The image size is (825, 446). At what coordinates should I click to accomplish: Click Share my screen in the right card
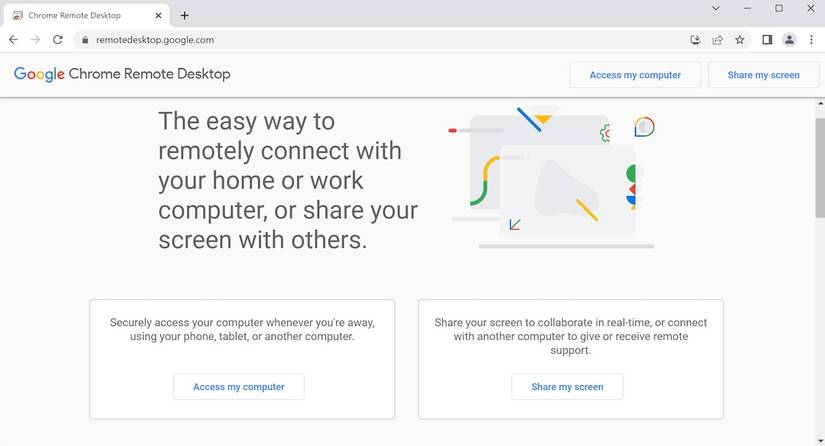click(x=567, y=387)
